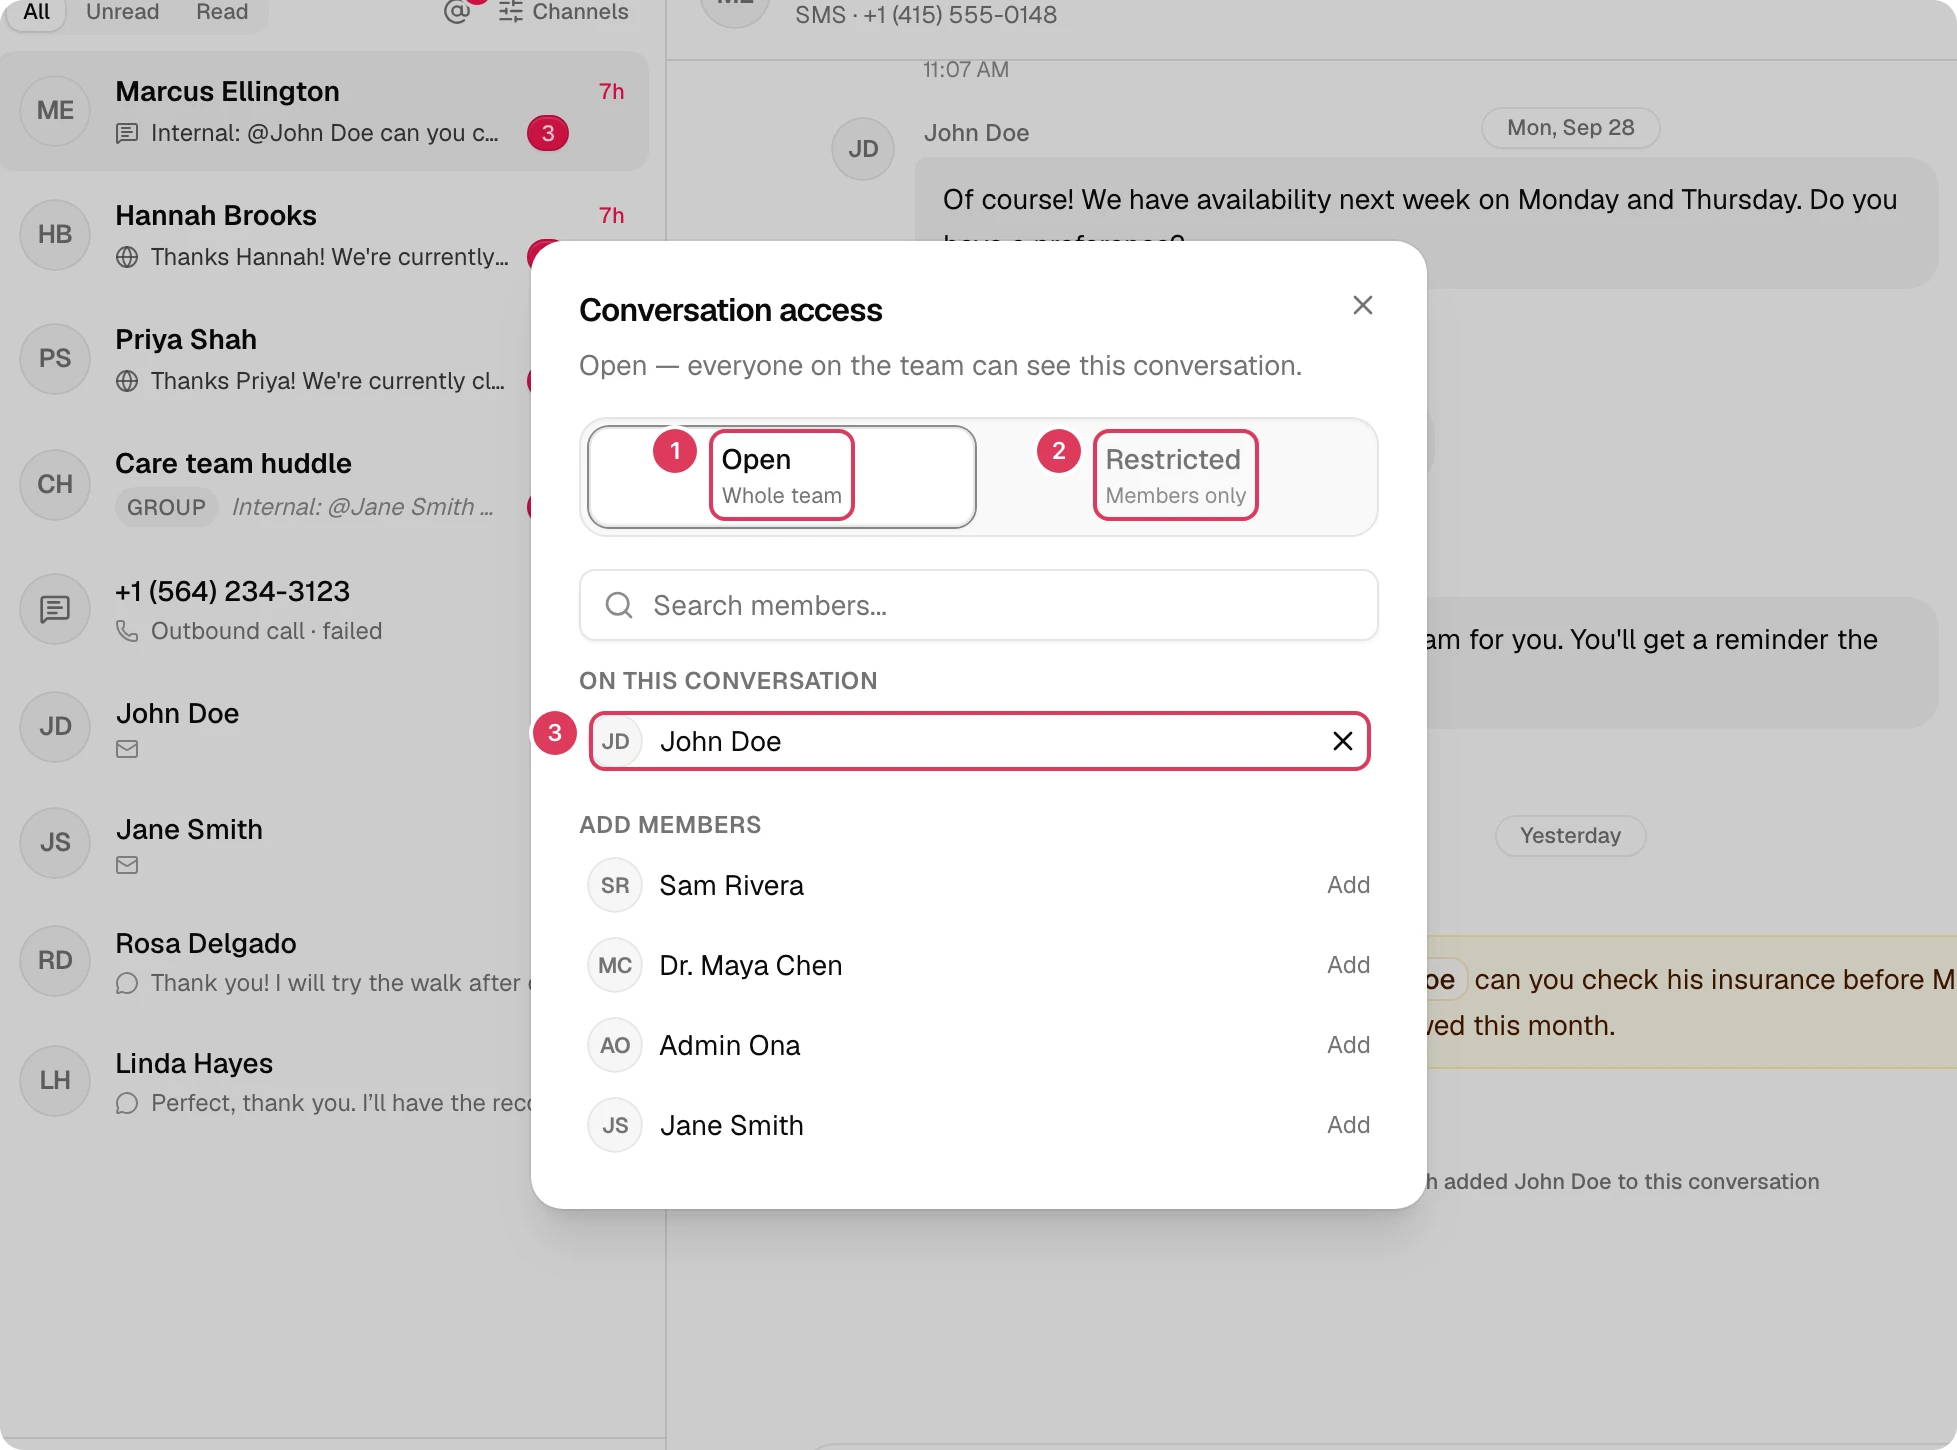
Task: Click the 3 unread badge on Marcus Ellington
Action: [x=548, y=133]
